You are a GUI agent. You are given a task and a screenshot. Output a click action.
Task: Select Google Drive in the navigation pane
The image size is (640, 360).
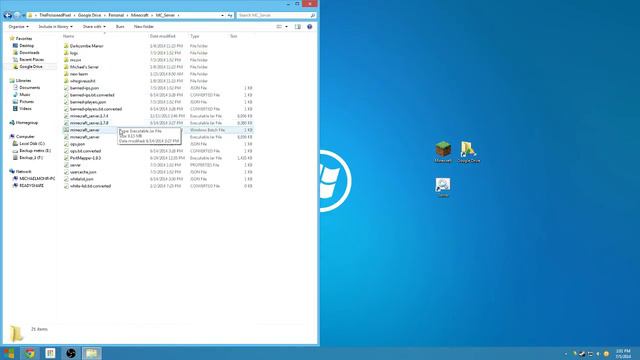click(31, 67)
